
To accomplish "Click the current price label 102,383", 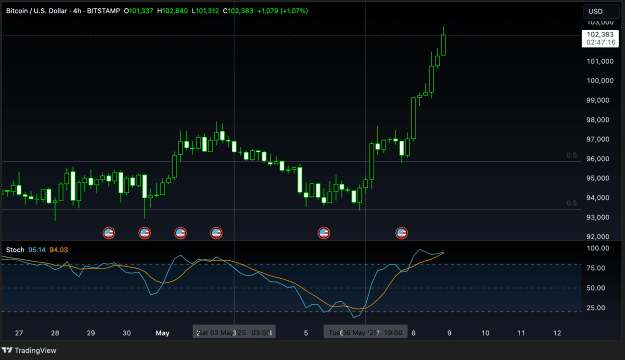I will 600,35.
